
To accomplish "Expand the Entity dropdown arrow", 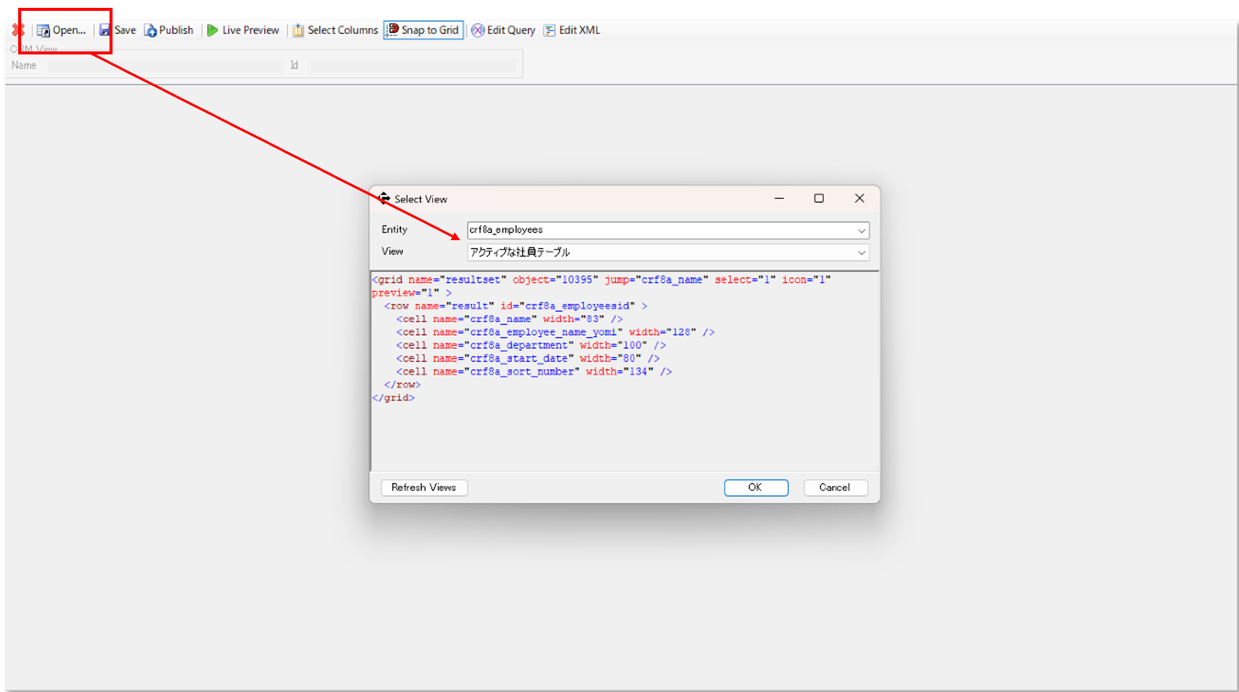I will point(861,230).
